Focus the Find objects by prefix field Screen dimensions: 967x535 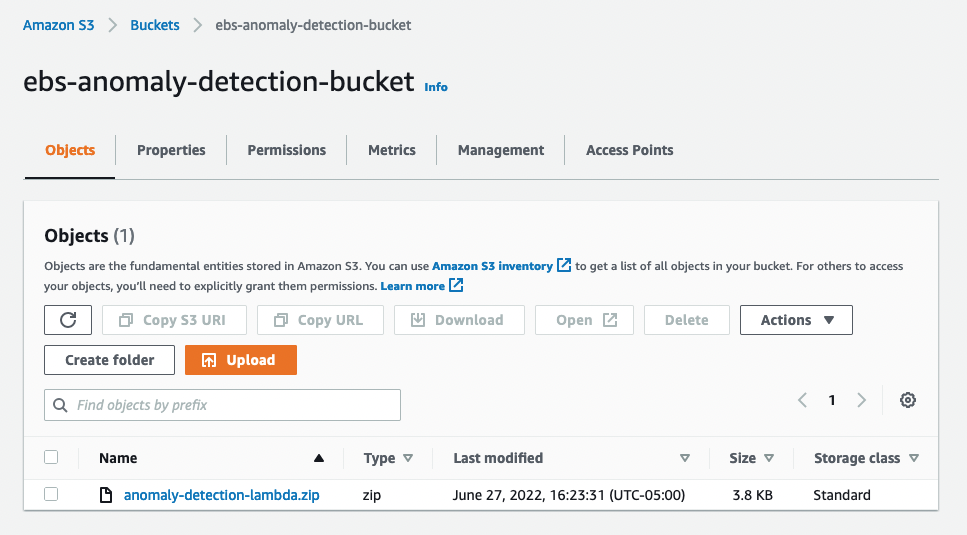[223, 405]
